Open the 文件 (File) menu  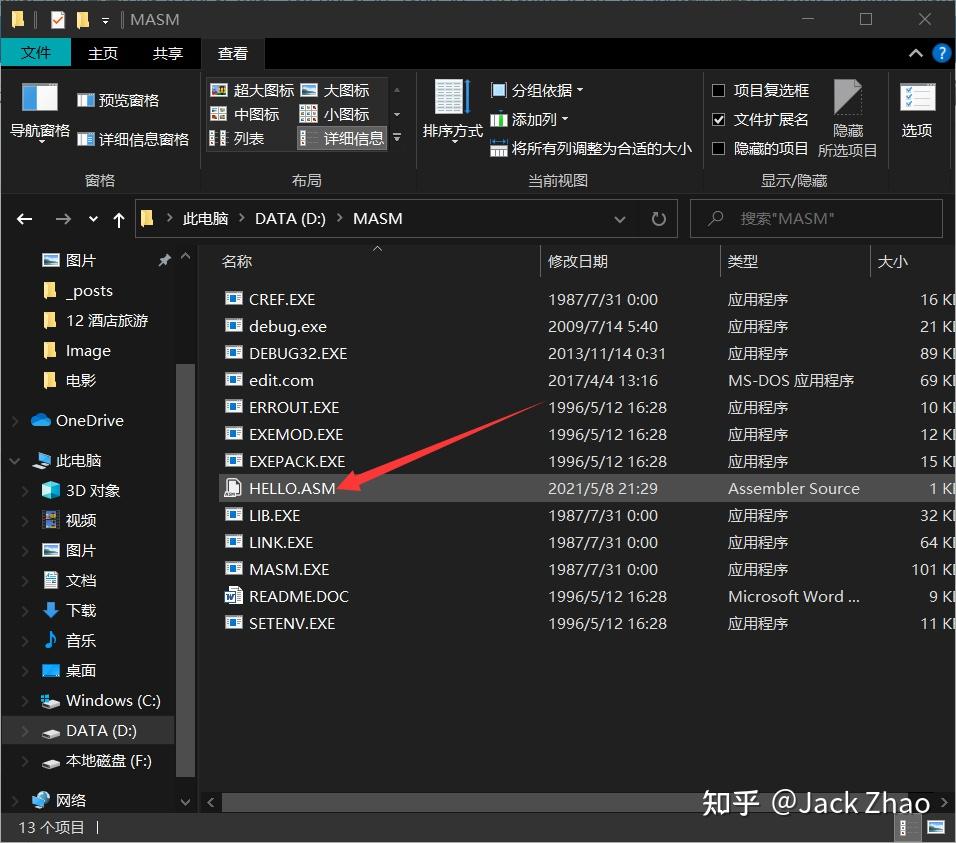click(x=36, y=53)
